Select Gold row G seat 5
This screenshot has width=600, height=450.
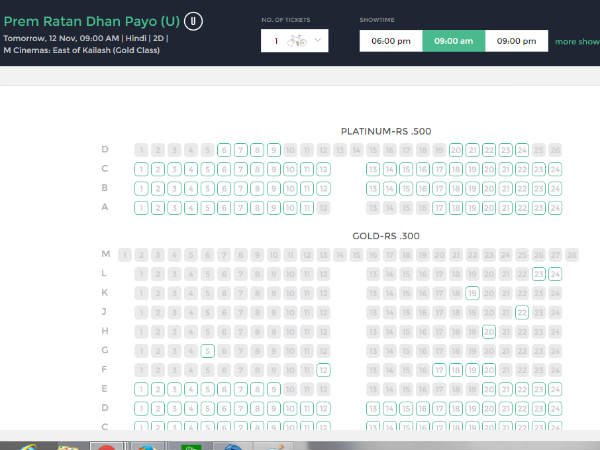(x=207, y=350)
